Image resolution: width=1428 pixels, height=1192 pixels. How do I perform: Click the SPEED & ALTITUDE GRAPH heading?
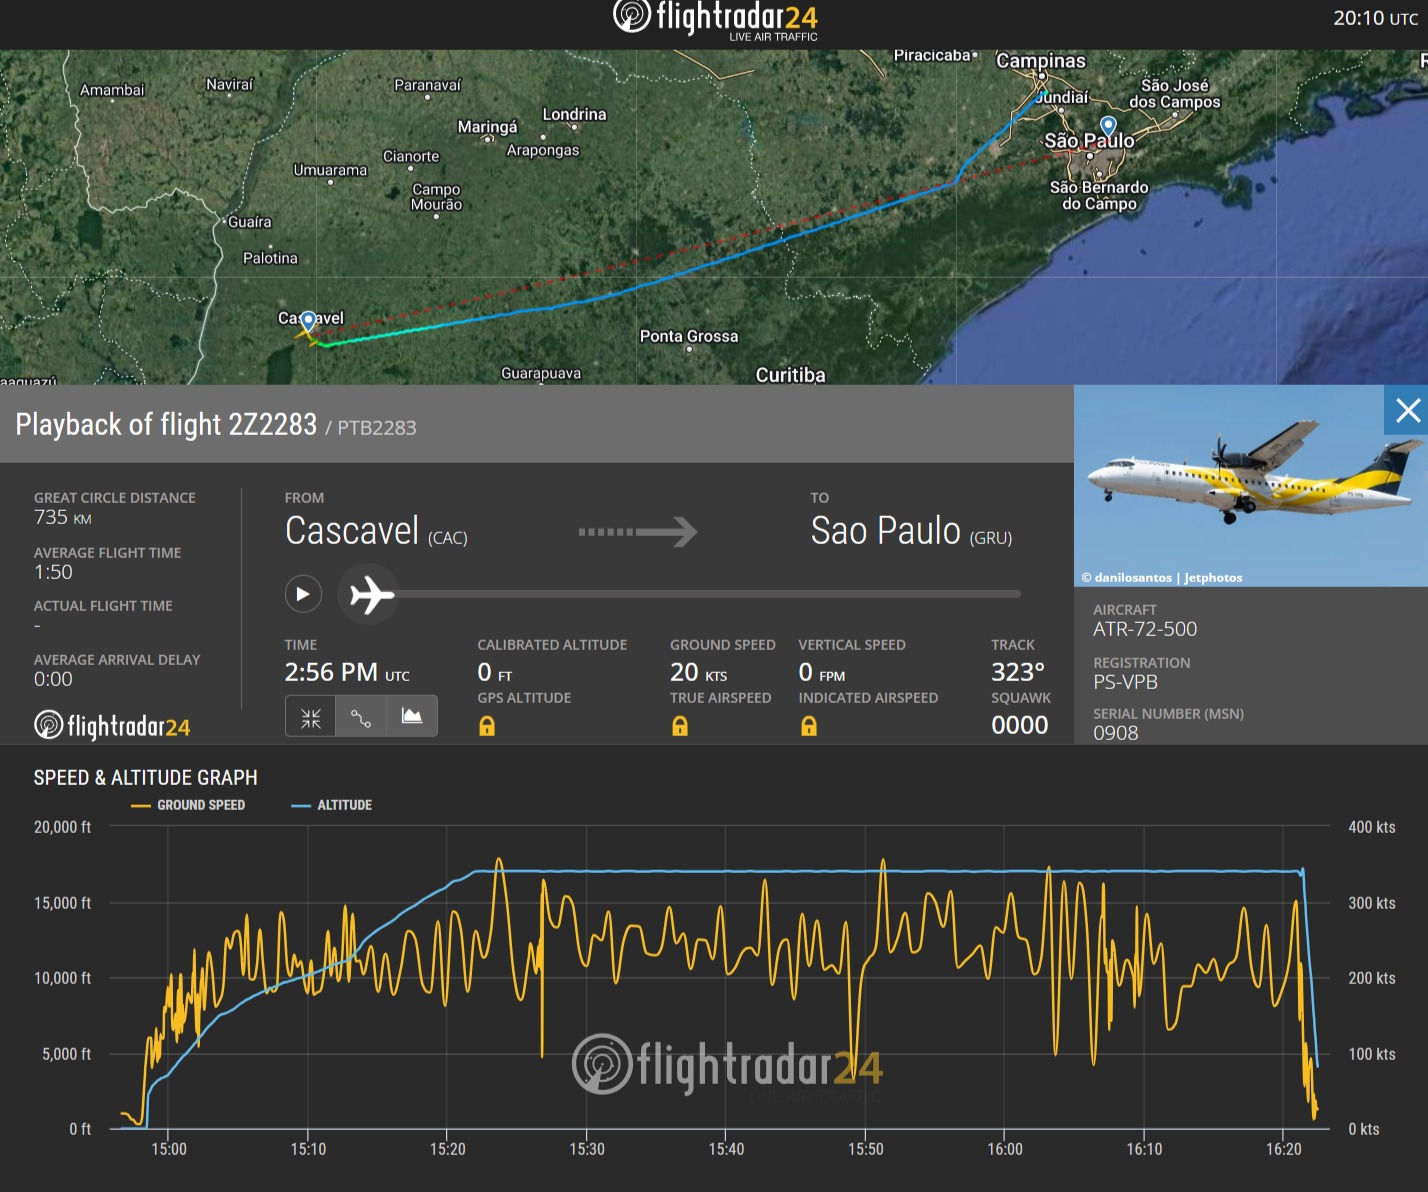[x=145, y=777]
